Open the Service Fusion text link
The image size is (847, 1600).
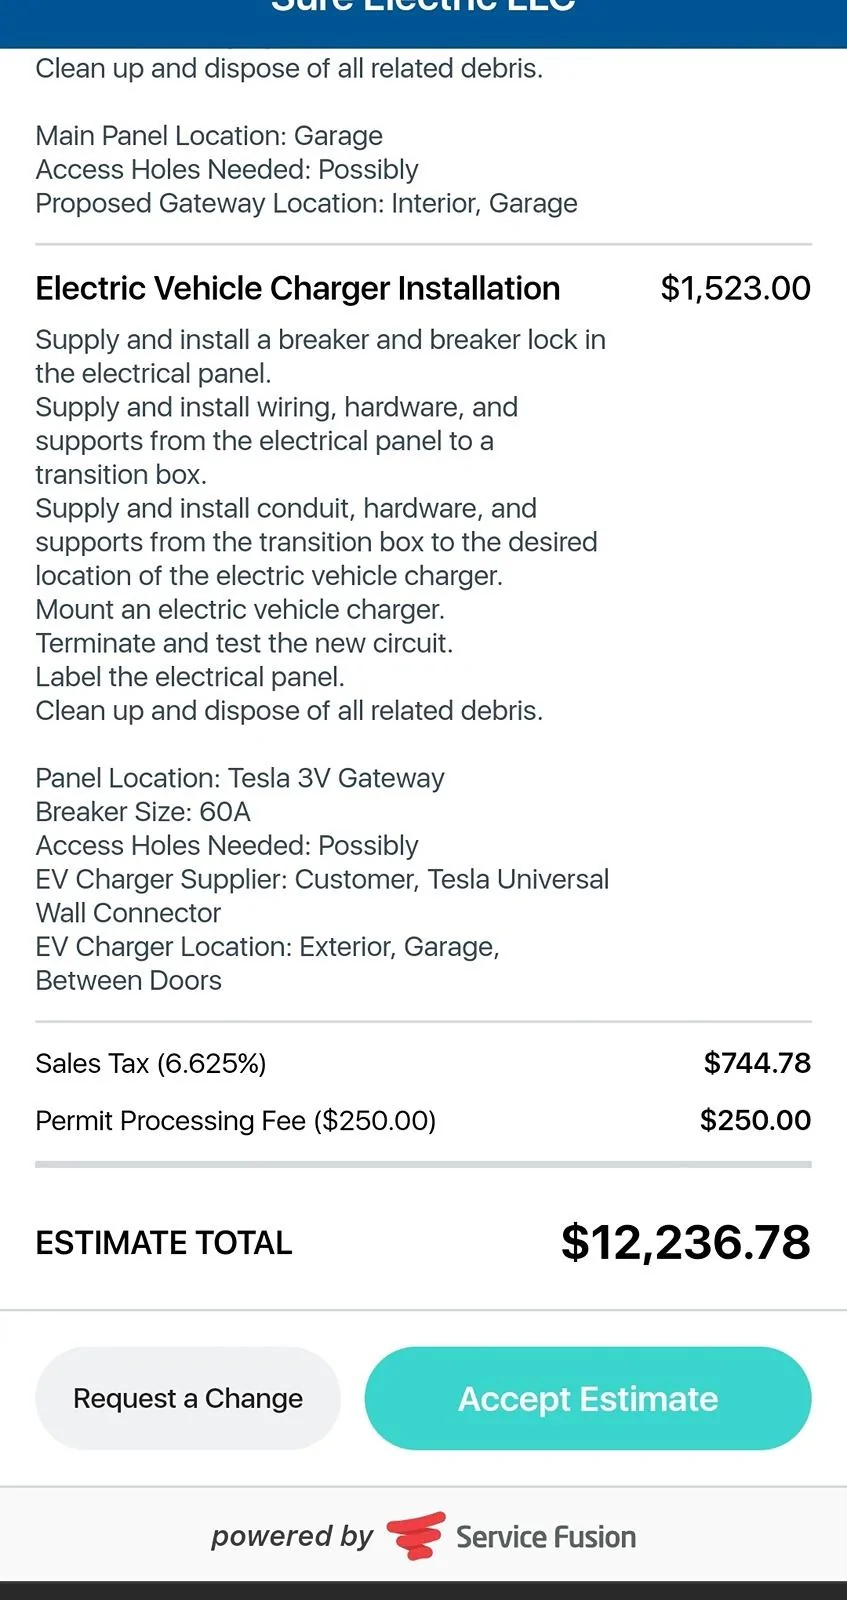pos(546,1537)
